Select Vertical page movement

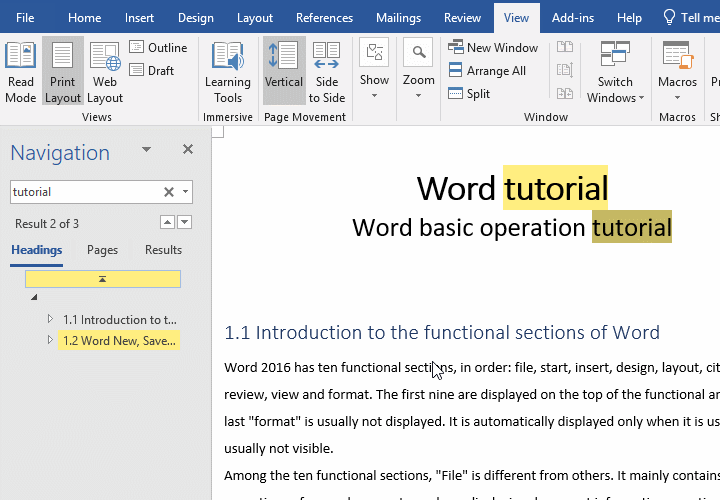(284, 71)
